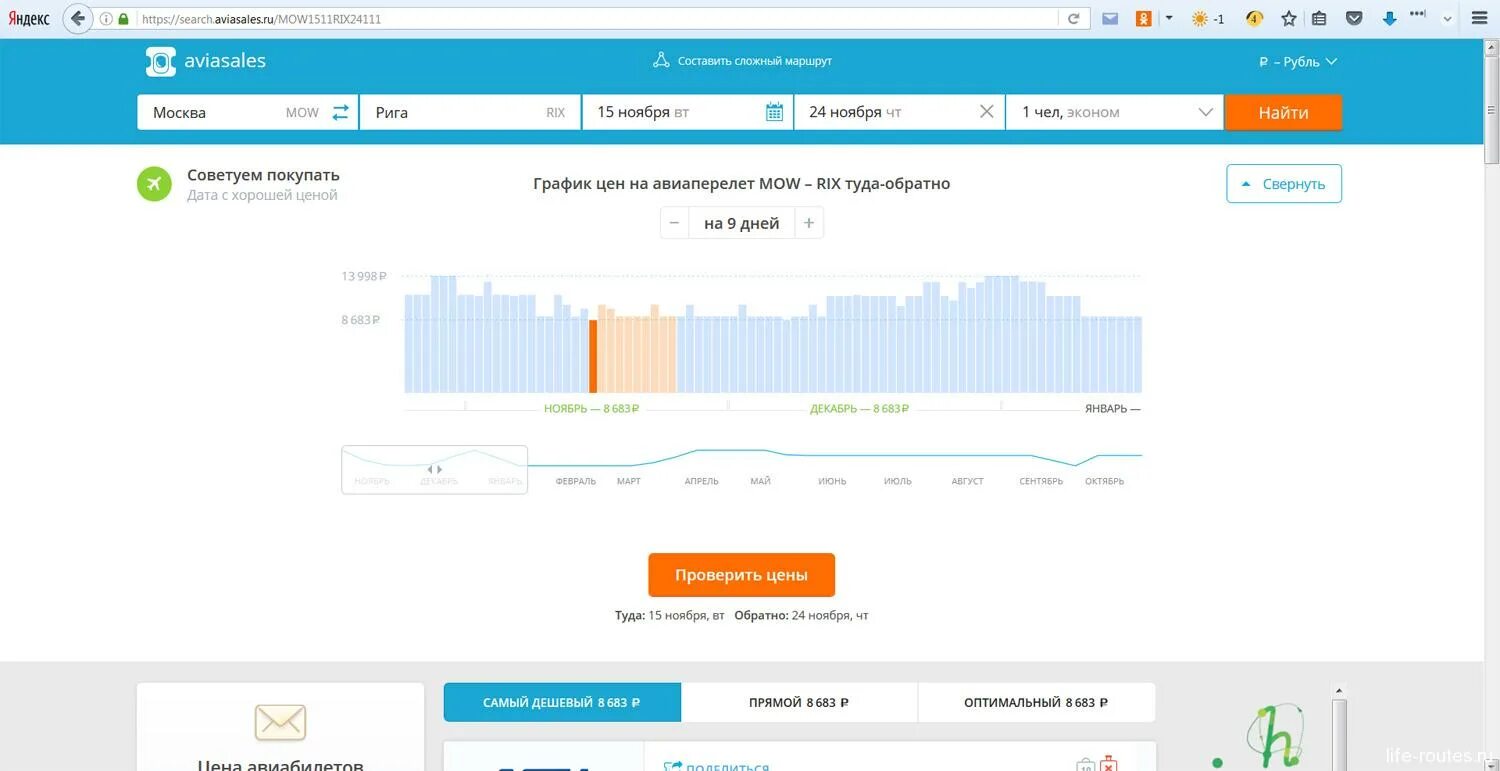The height and width of the screenshot is (771, 1500).
Task: Click the baggage icon on ticket card
Action: 1086,765
